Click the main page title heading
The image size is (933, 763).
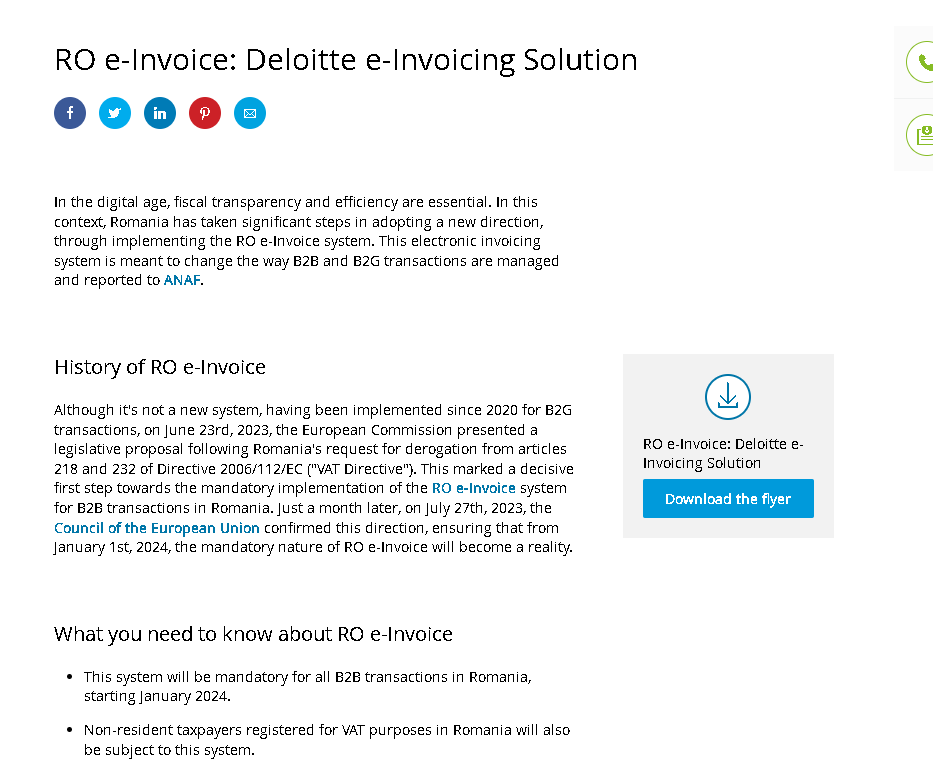tap(346, 60)
